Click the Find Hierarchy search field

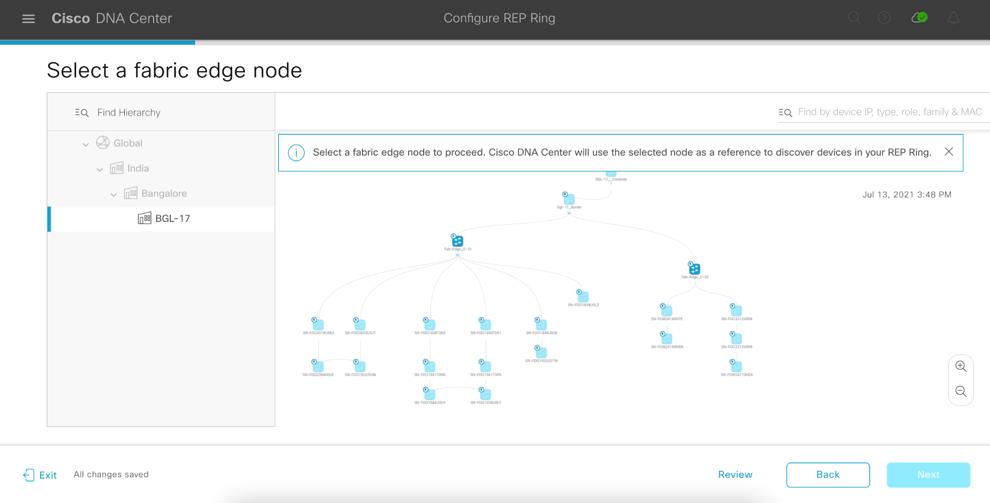[170, 113]
